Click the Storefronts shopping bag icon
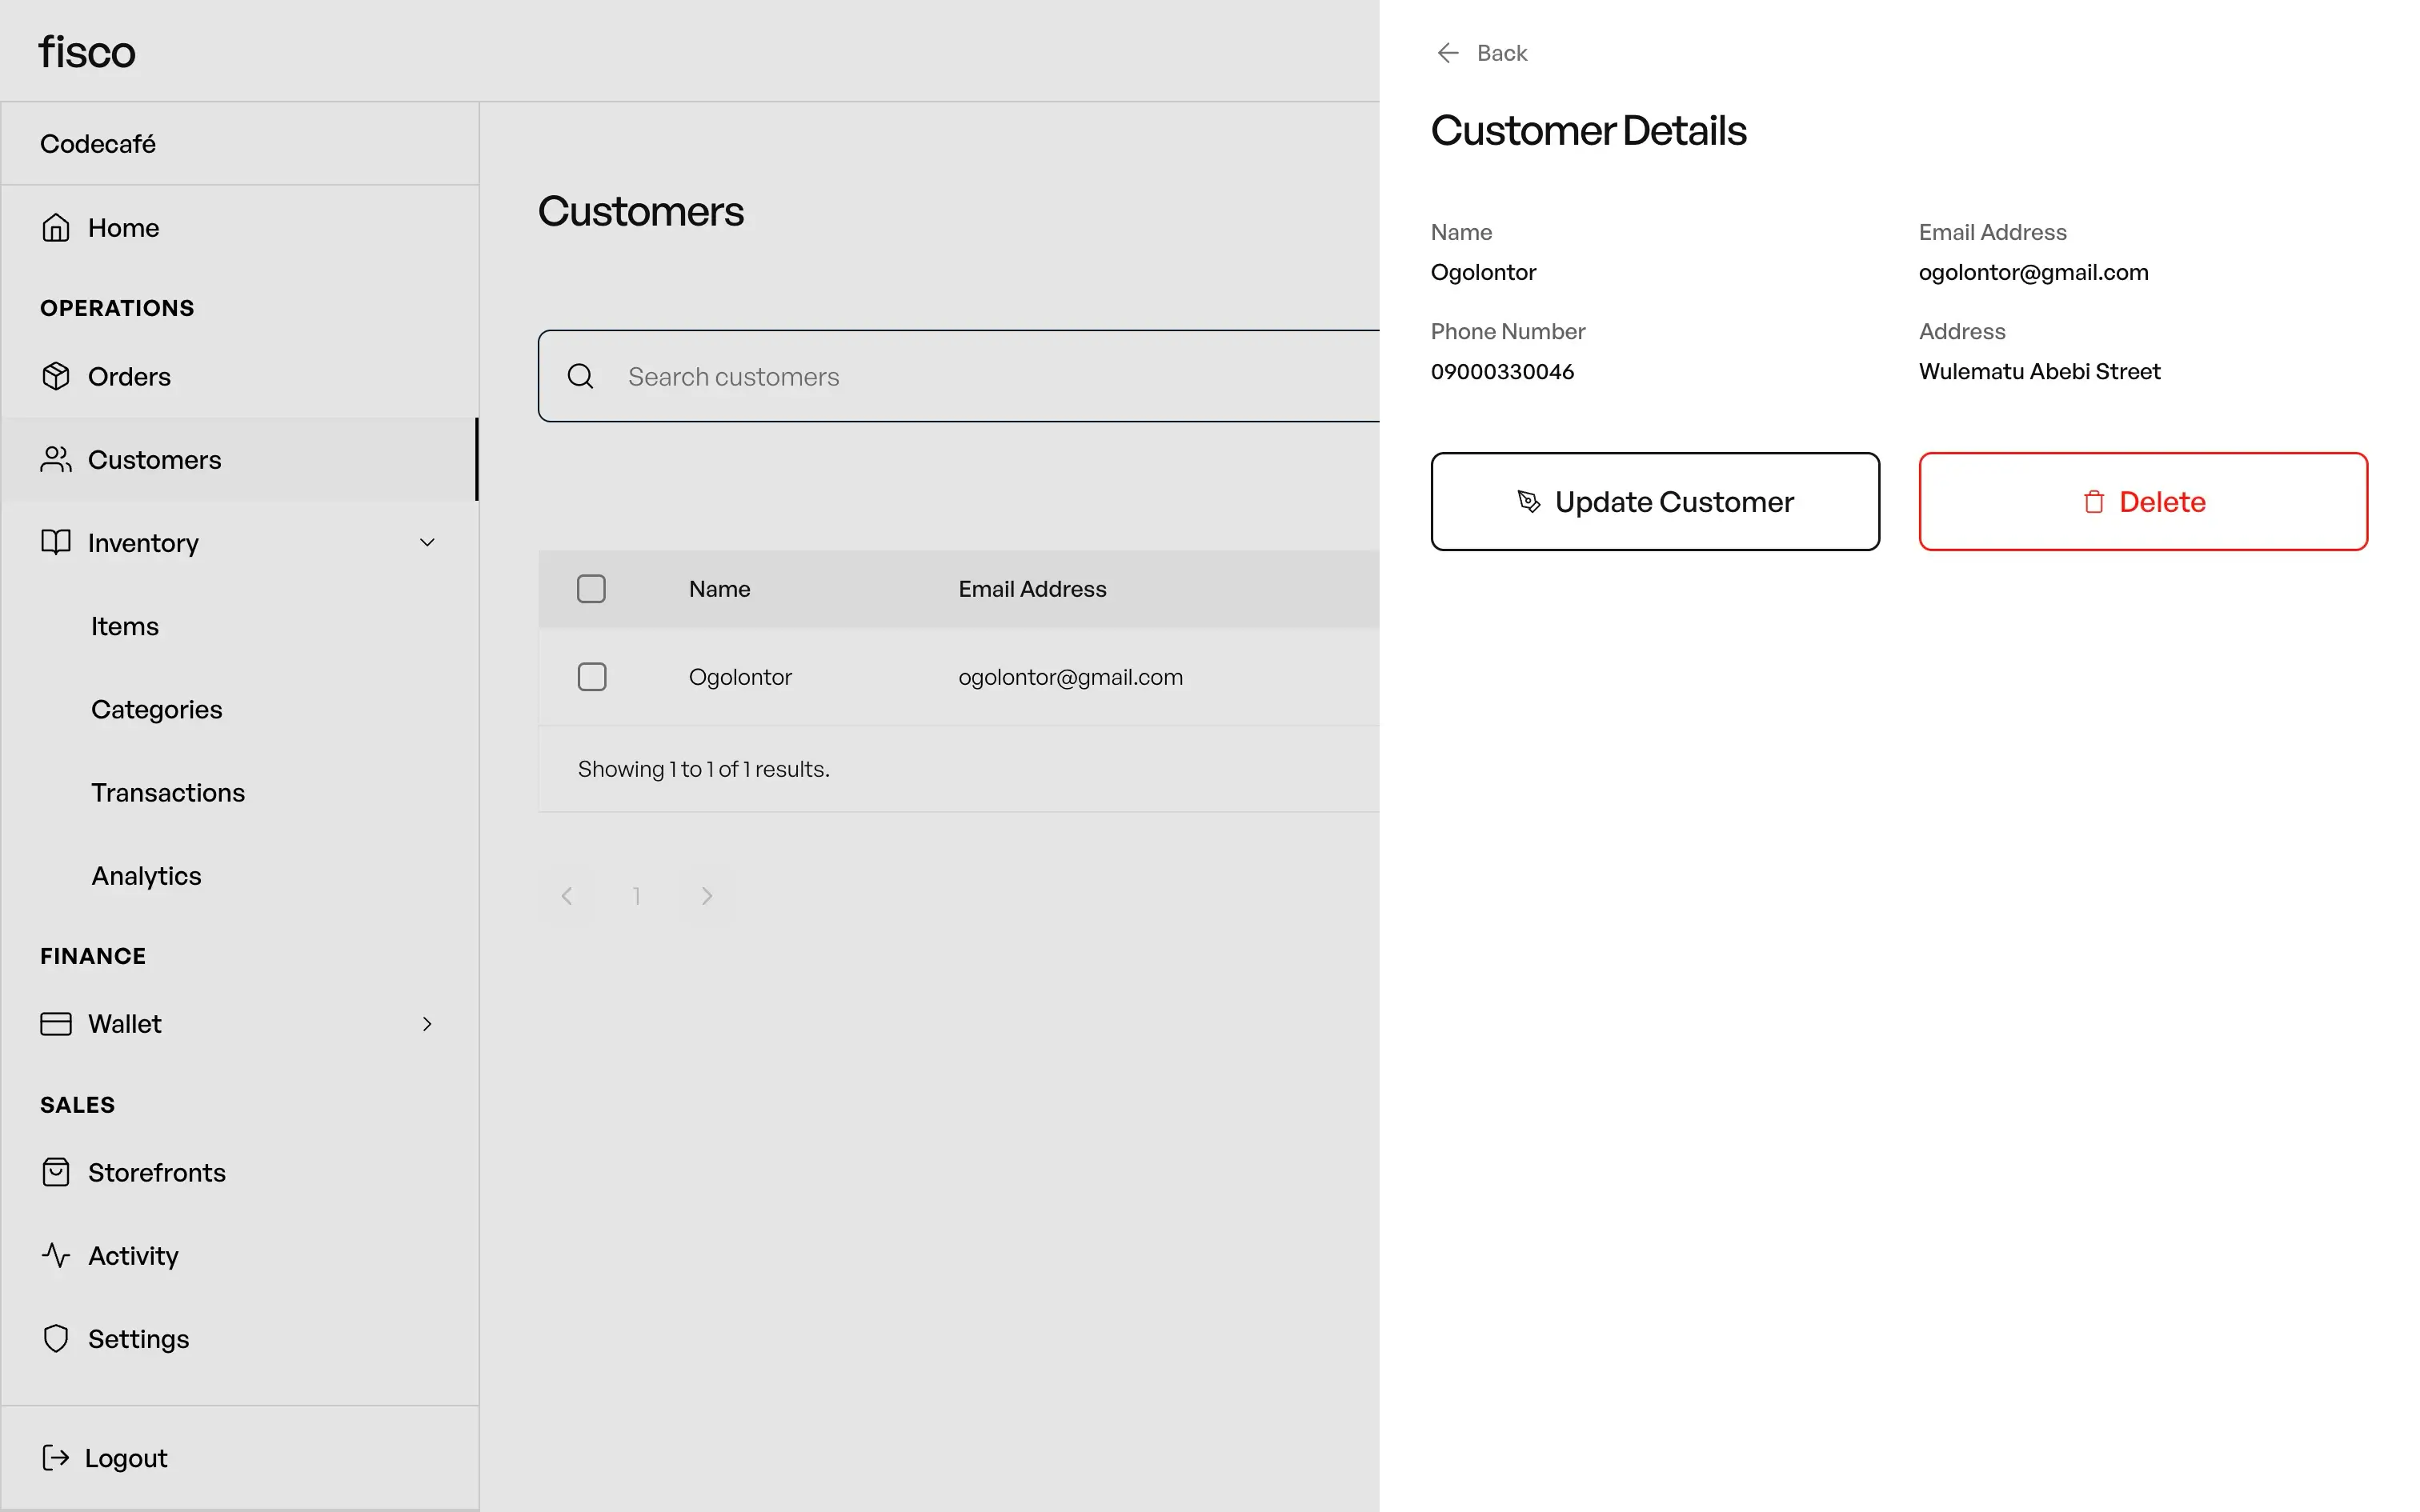This screenshot has height=1512, width=2420. [56, 1172]
